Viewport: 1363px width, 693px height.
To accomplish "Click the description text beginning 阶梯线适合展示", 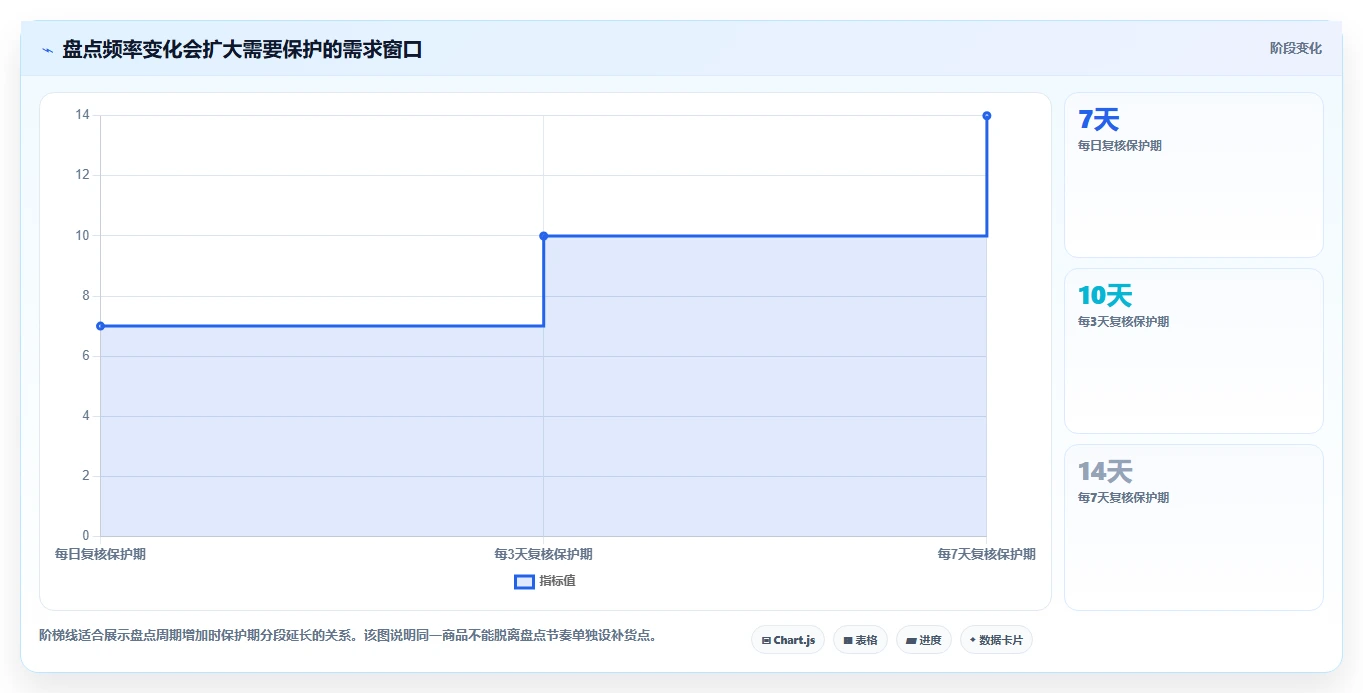I will tap(348, 635).
